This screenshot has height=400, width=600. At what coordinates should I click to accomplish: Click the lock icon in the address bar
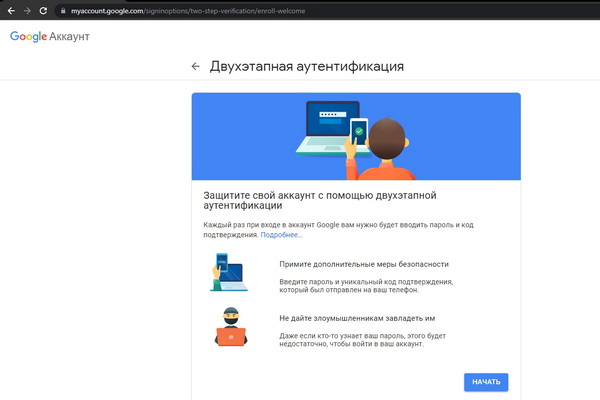pos(63,11)
